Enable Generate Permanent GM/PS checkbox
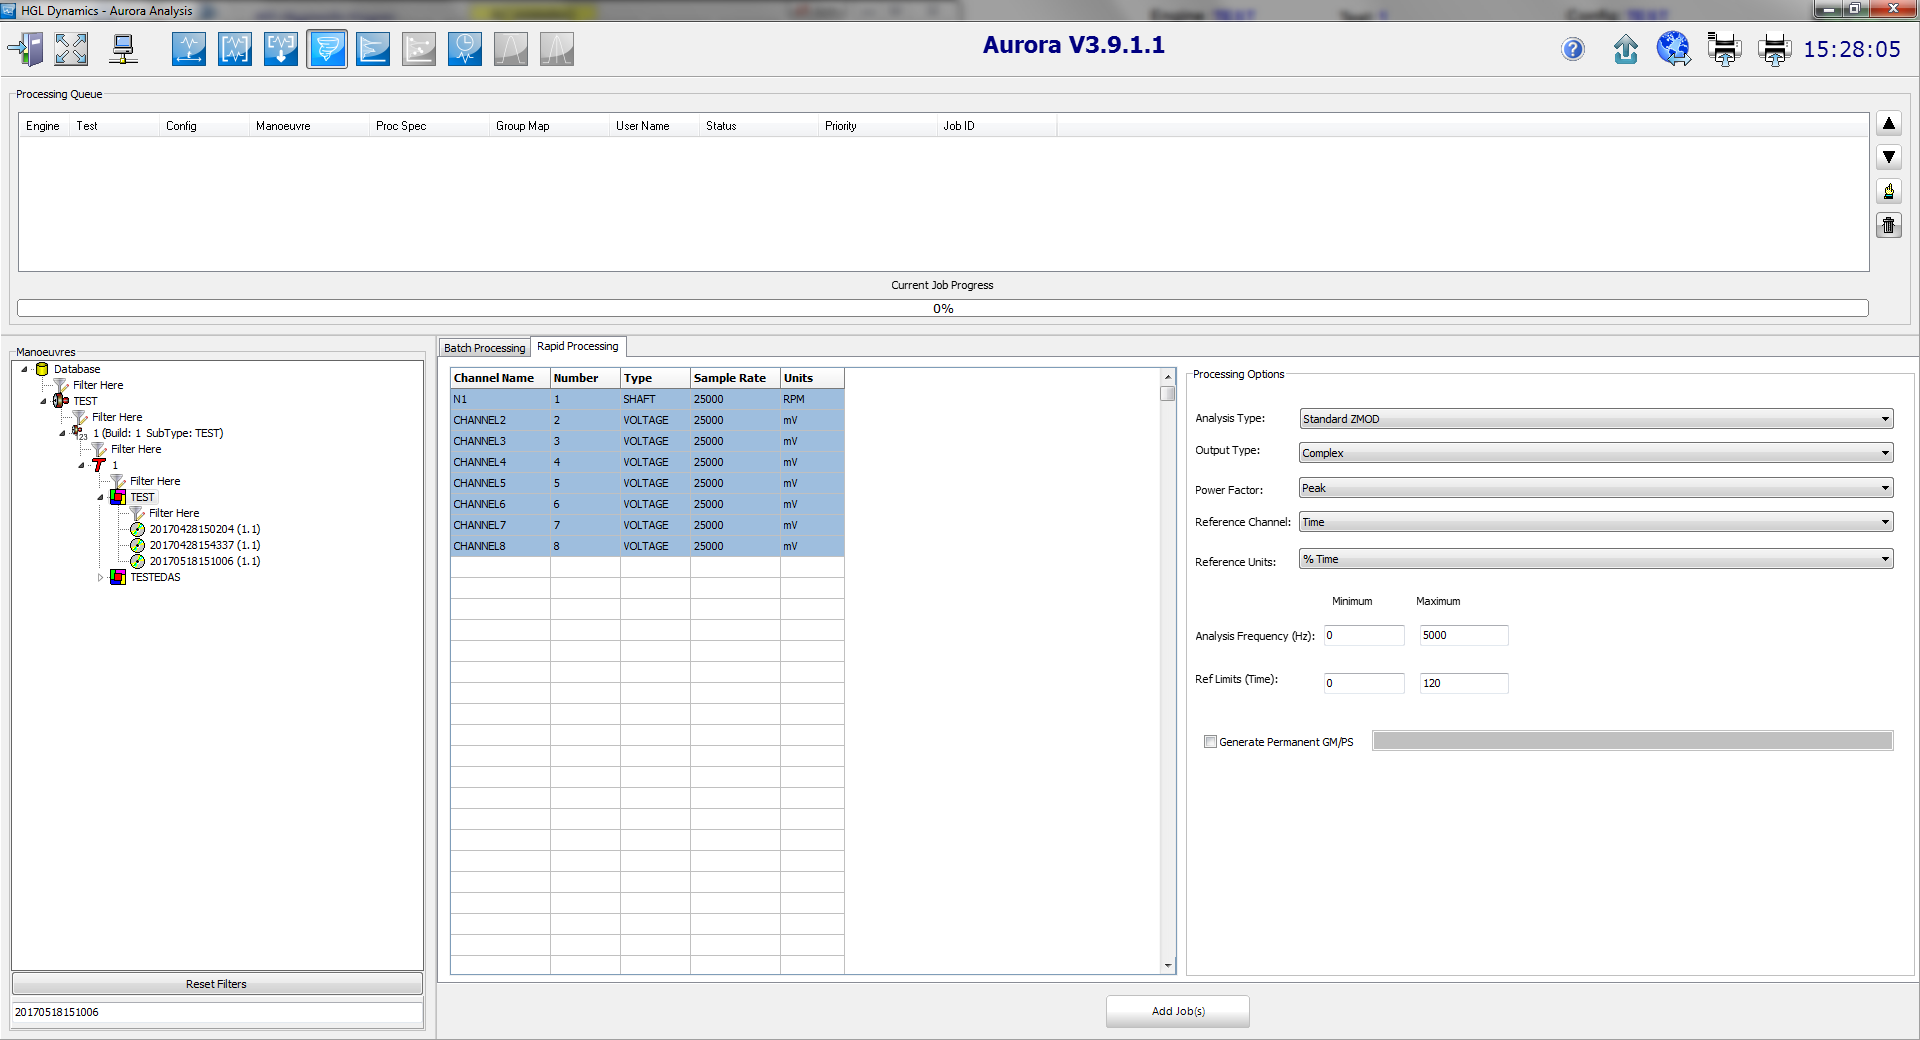The height and width of the screenshot is (1040, 1920). pos(1210,742)
